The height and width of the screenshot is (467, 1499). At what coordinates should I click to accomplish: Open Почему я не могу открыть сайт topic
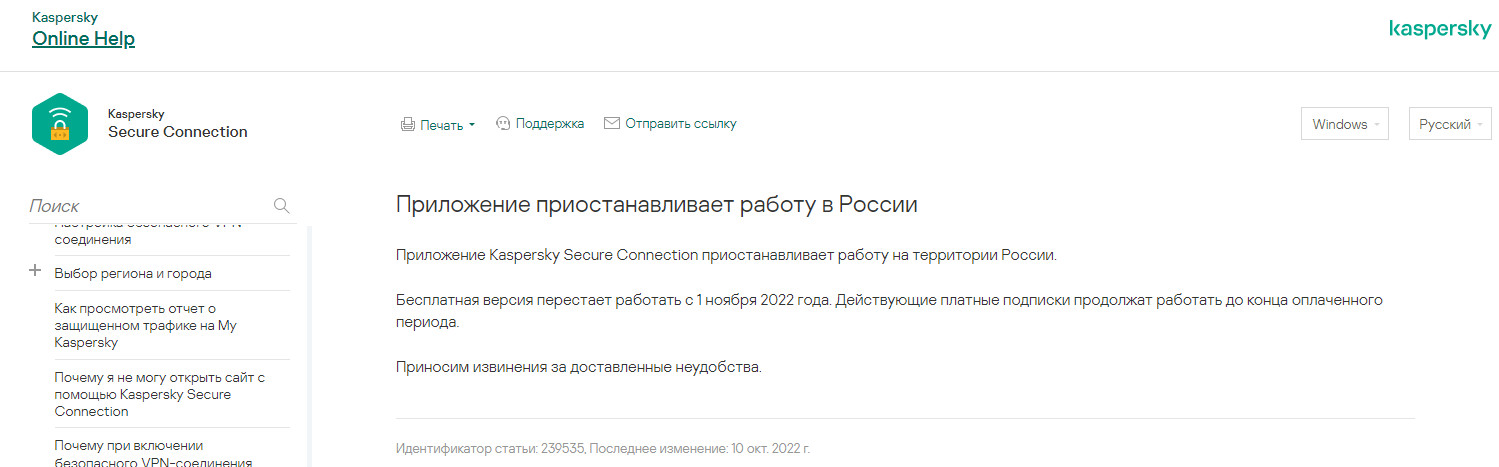[x=159, y=394]
